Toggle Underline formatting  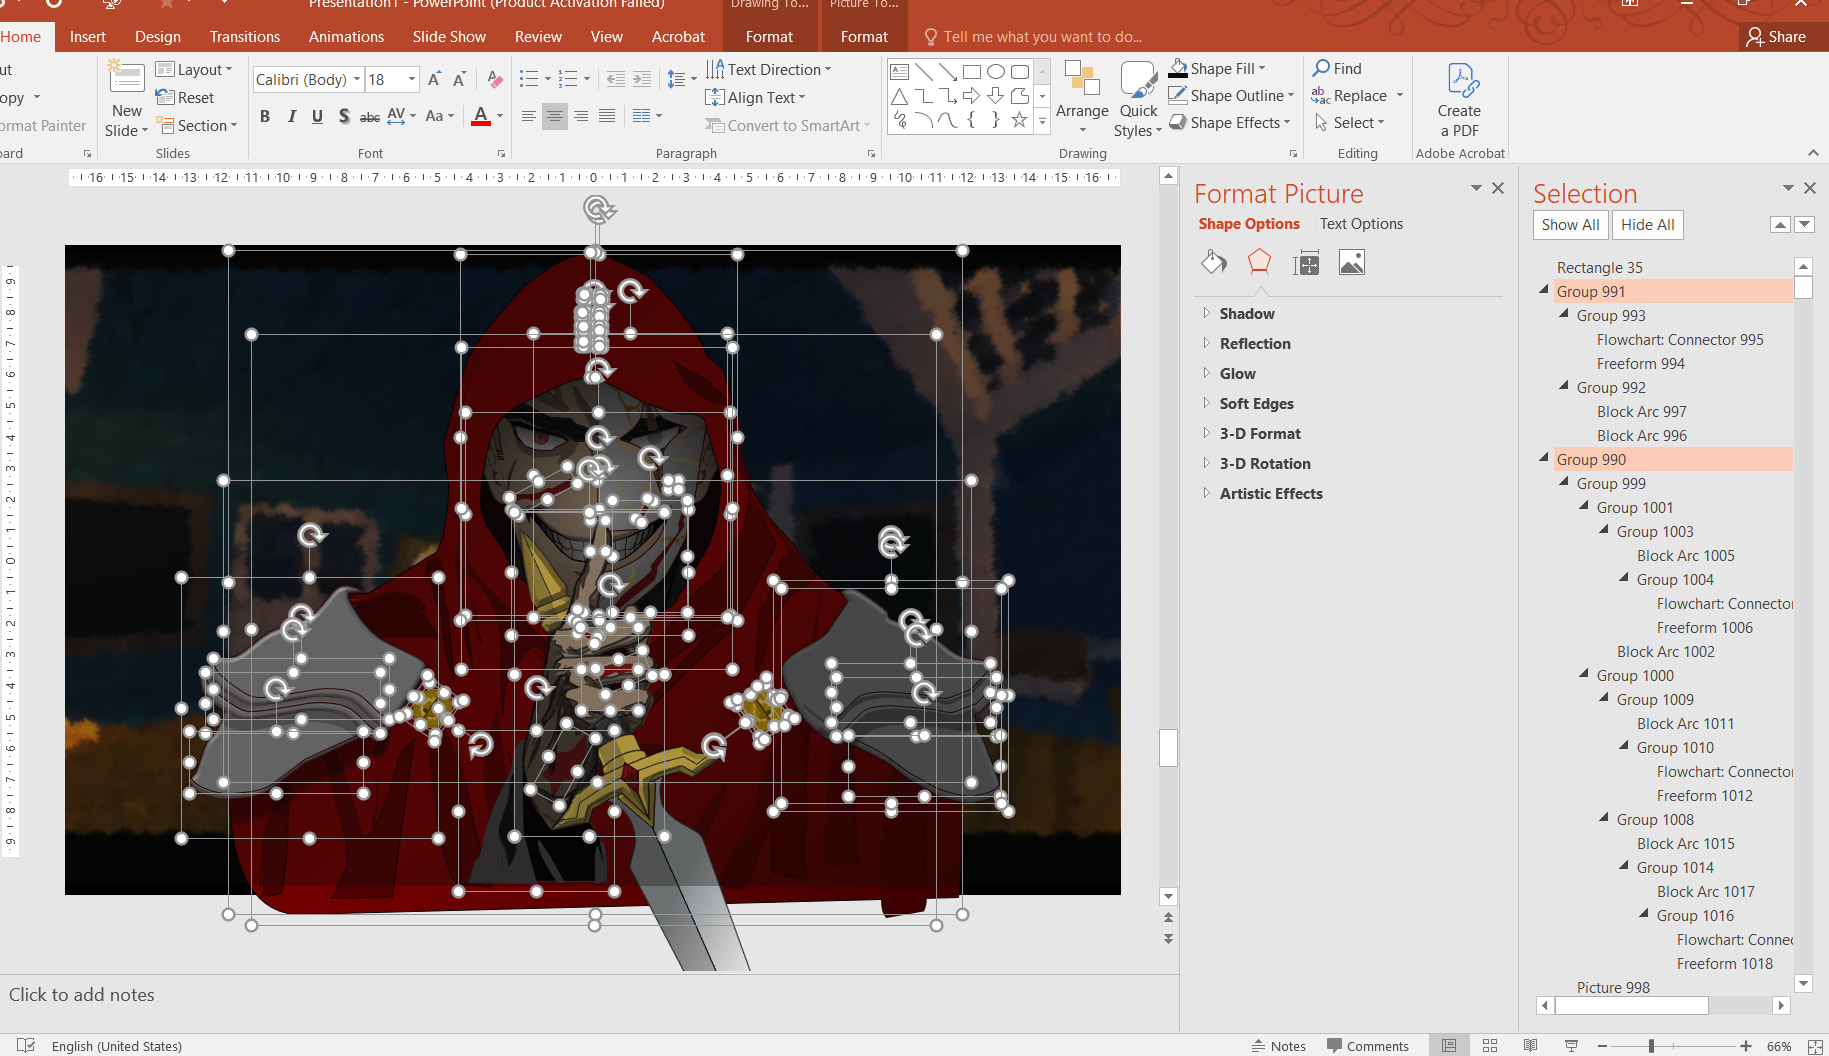coord(317,116)
